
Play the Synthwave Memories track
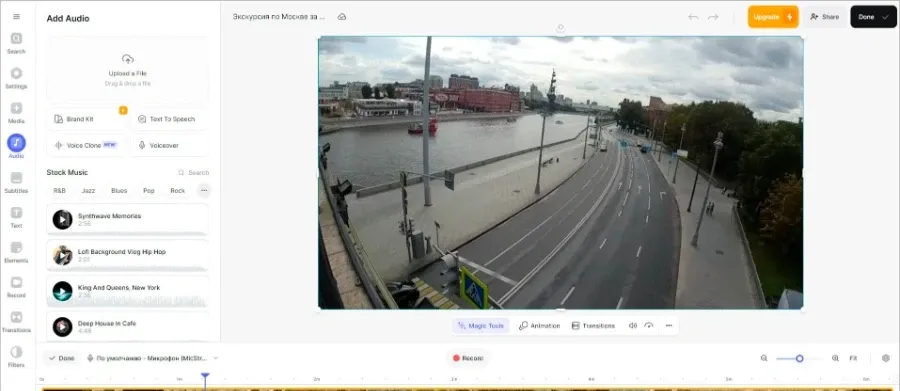(62, 219)
